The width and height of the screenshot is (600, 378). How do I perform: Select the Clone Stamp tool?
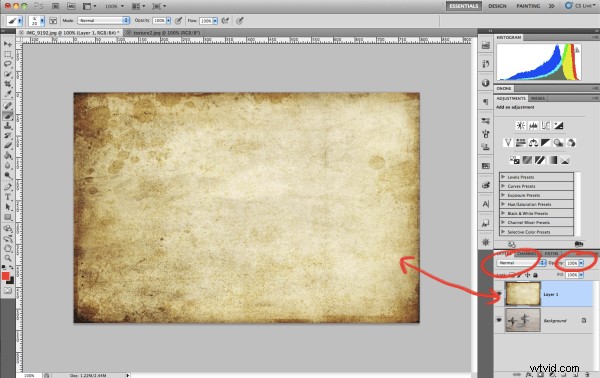[x=8, y=125]
